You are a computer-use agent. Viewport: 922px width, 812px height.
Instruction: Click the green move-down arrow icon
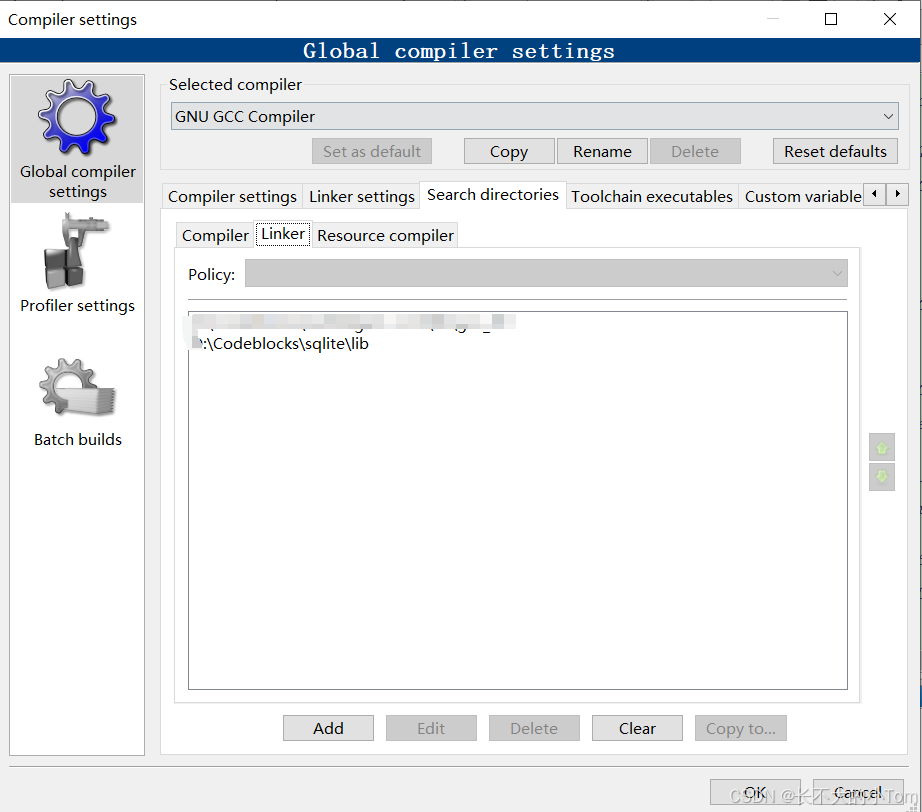click(881, 477)
